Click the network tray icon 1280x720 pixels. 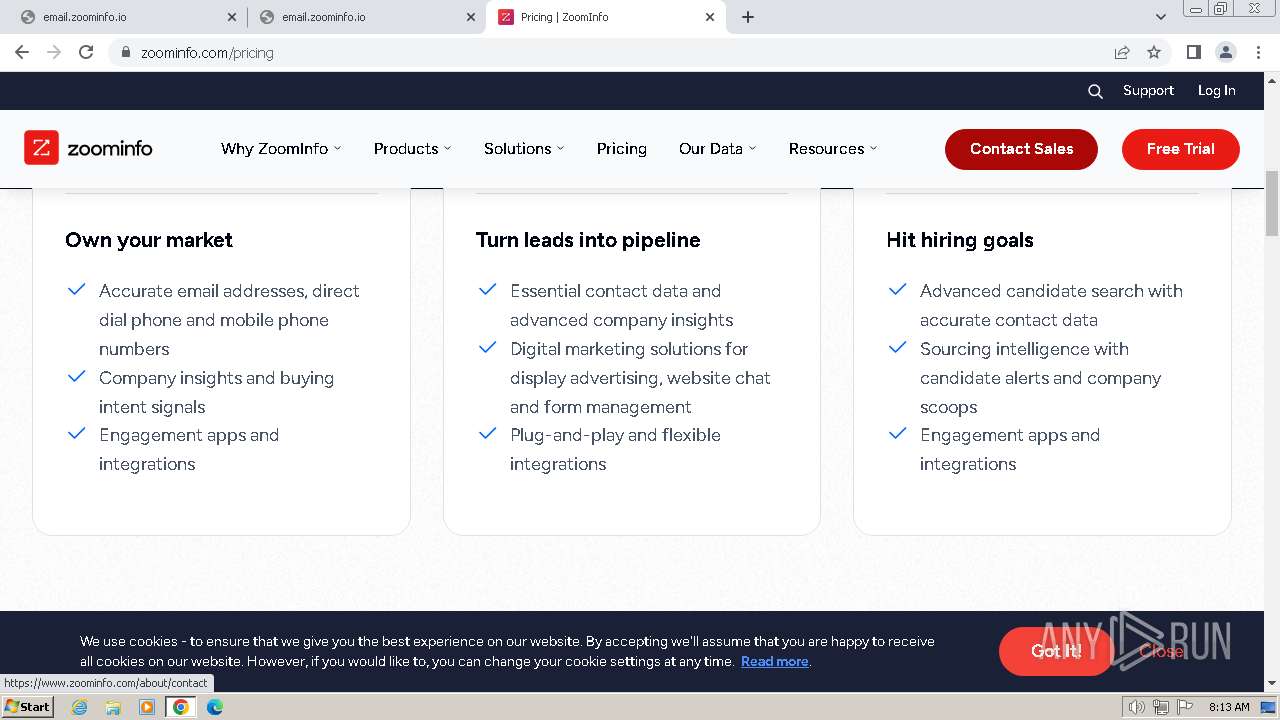tap(1161, 707)
